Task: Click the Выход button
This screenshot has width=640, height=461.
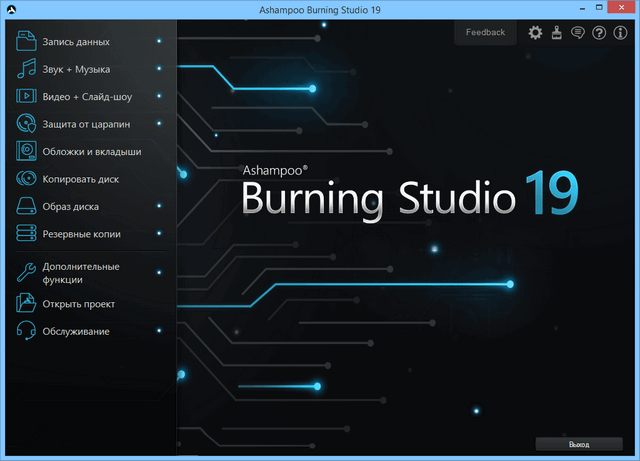Action: 579,444
